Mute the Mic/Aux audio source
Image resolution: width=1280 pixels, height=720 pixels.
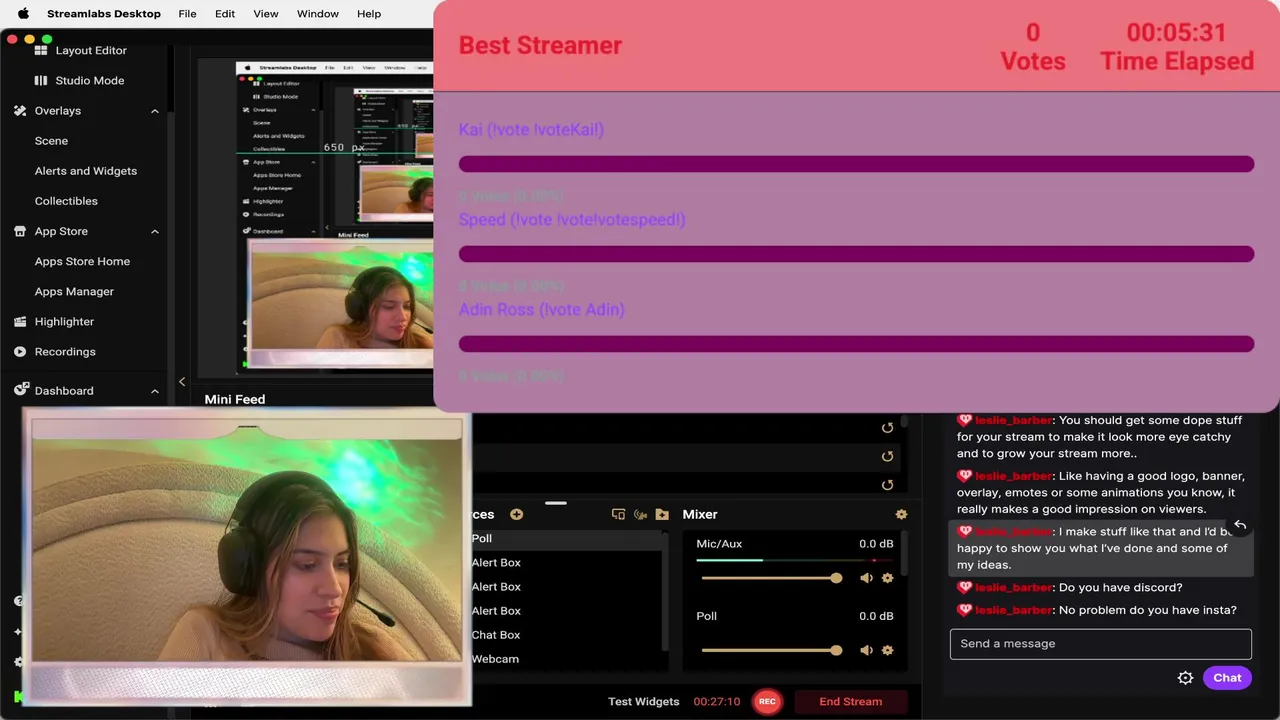tap(866, 578)
